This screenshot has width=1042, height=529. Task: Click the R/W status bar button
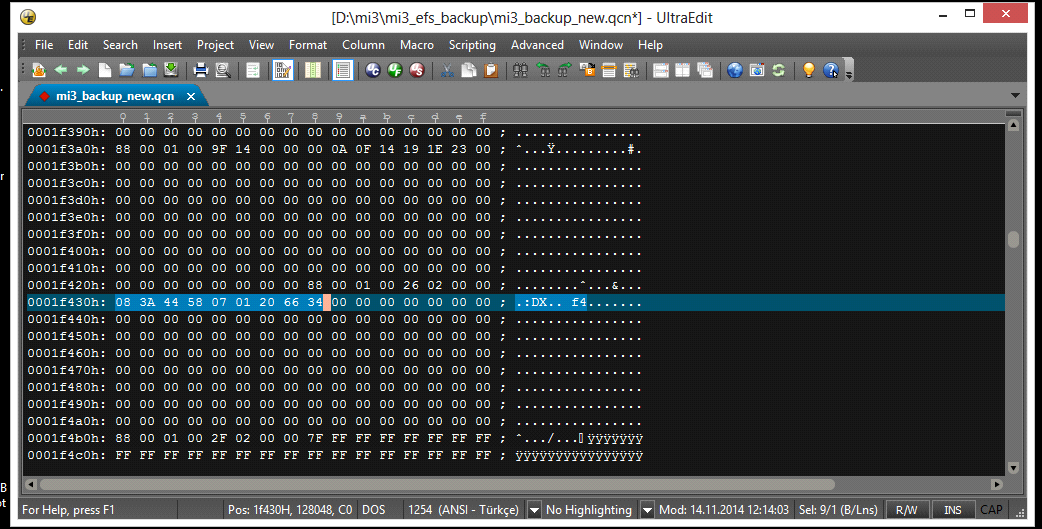[x=906, y=510]
